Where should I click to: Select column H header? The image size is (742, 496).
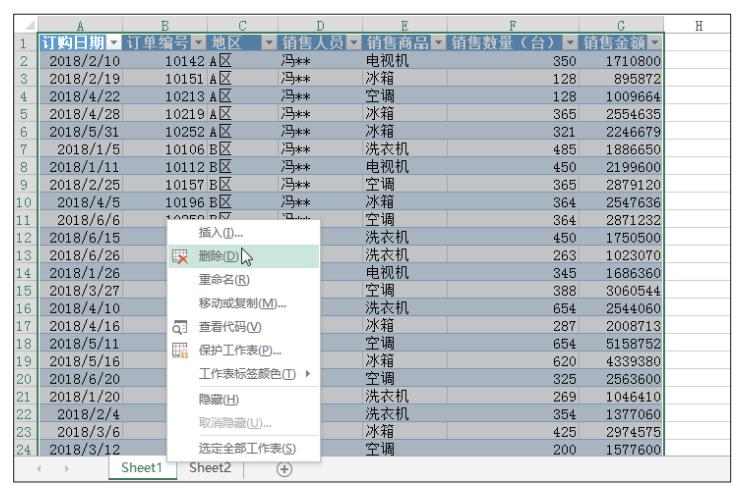point(698,25)
